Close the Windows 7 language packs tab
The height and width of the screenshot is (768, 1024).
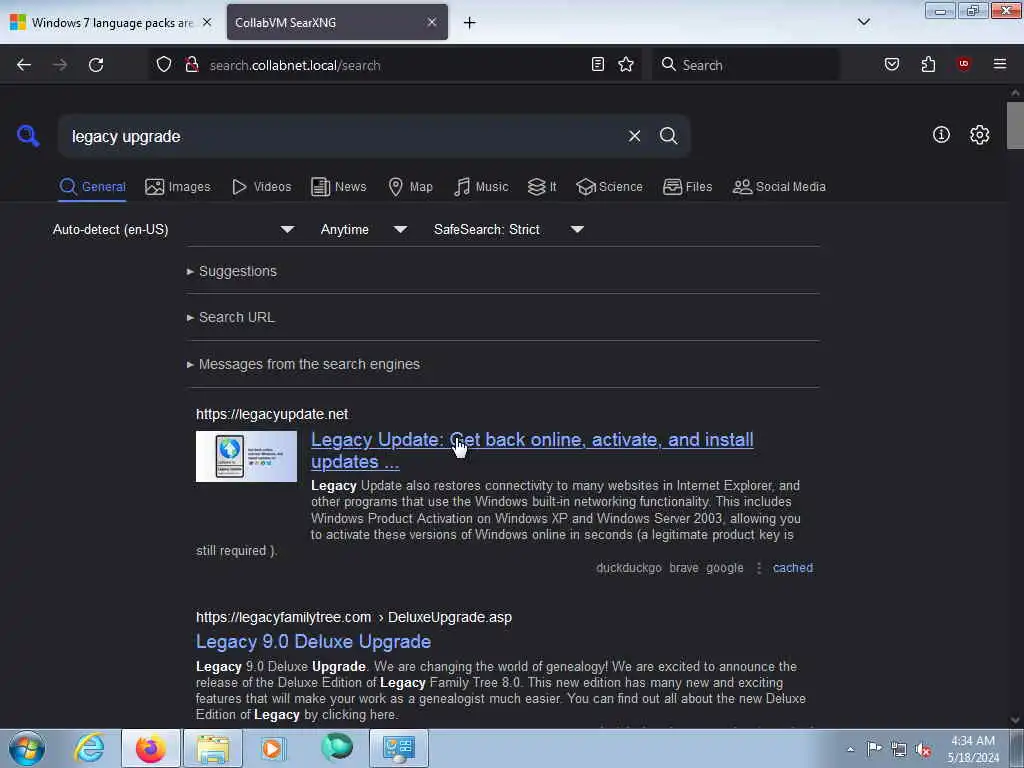[x=207, y=22]
